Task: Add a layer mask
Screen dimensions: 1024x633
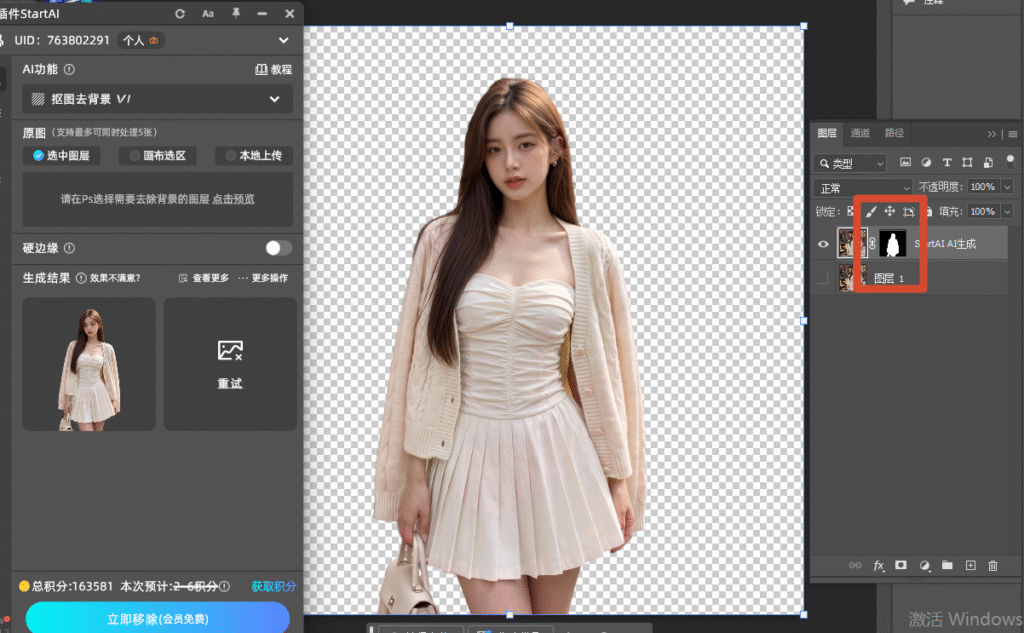Action: coord(901,565)
